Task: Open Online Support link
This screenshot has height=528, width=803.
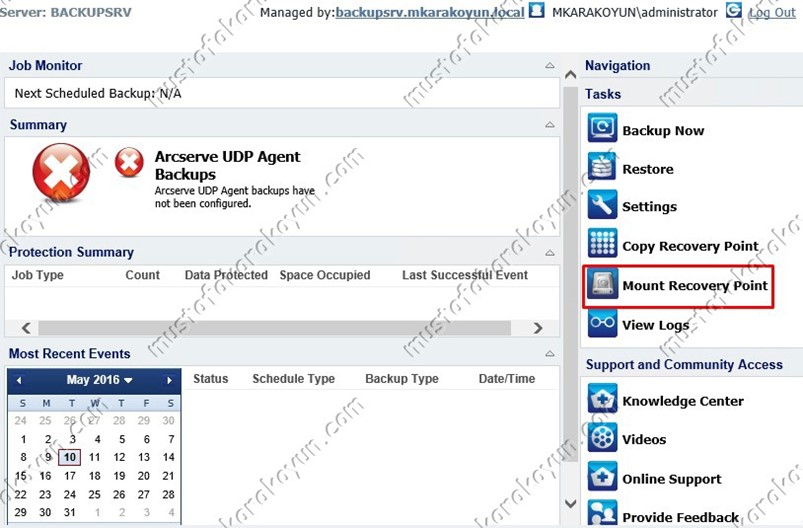Action: 672,479
